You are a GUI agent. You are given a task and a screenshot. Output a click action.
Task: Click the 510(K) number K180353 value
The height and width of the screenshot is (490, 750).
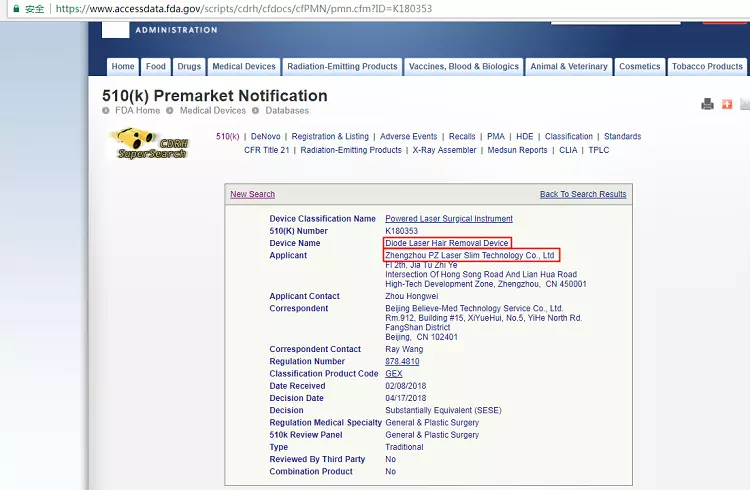(401, 231)
